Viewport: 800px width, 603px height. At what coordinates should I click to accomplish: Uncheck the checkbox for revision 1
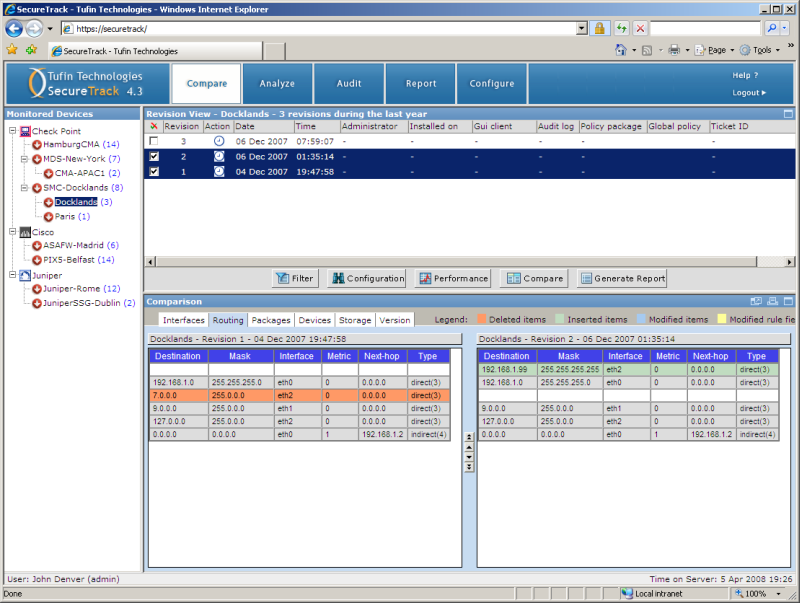coord(154,171)
